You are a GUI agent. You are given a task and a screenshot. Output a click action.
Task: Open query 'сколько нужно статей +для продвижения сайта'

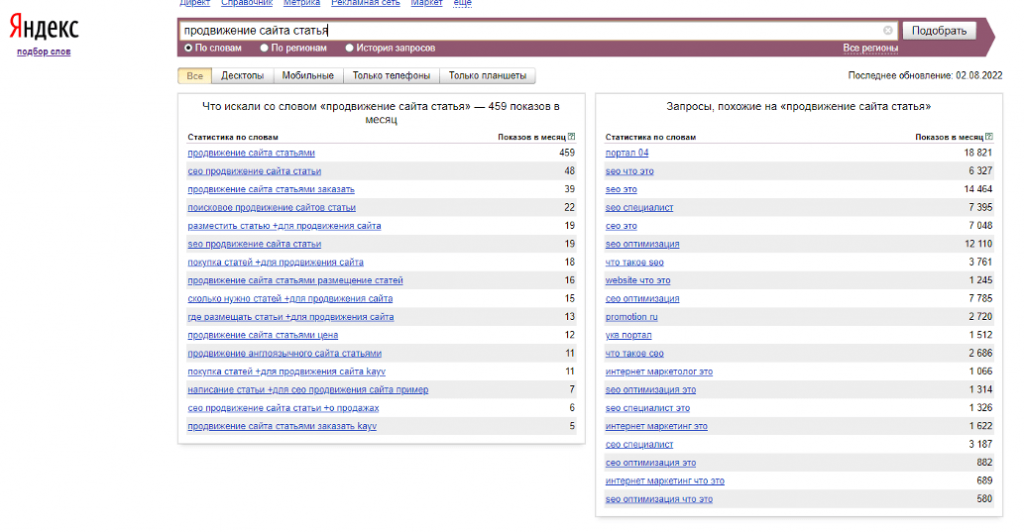click(x=290, y=298)
